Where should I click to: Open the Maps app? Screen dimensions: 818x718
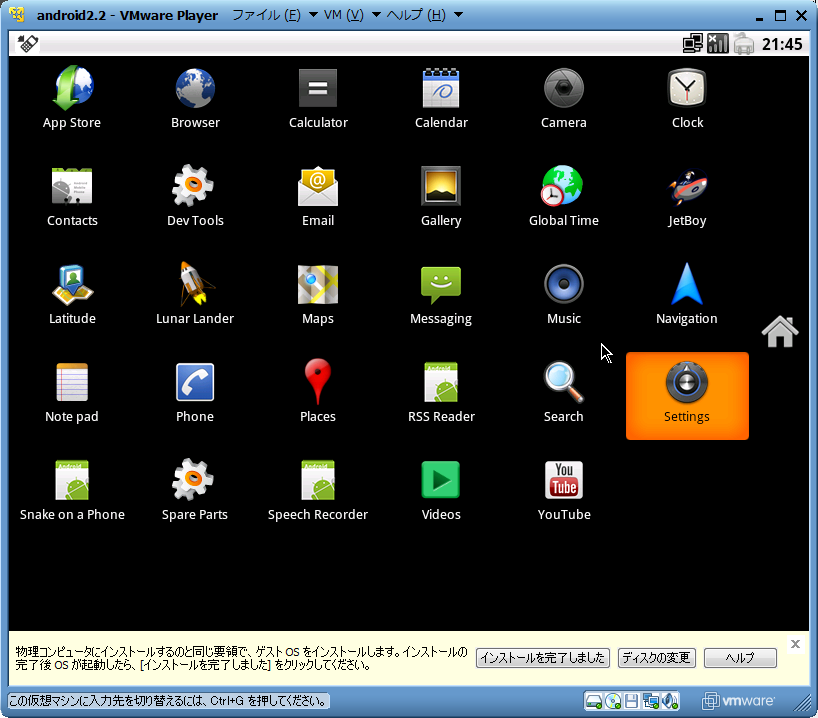(318, 294)
